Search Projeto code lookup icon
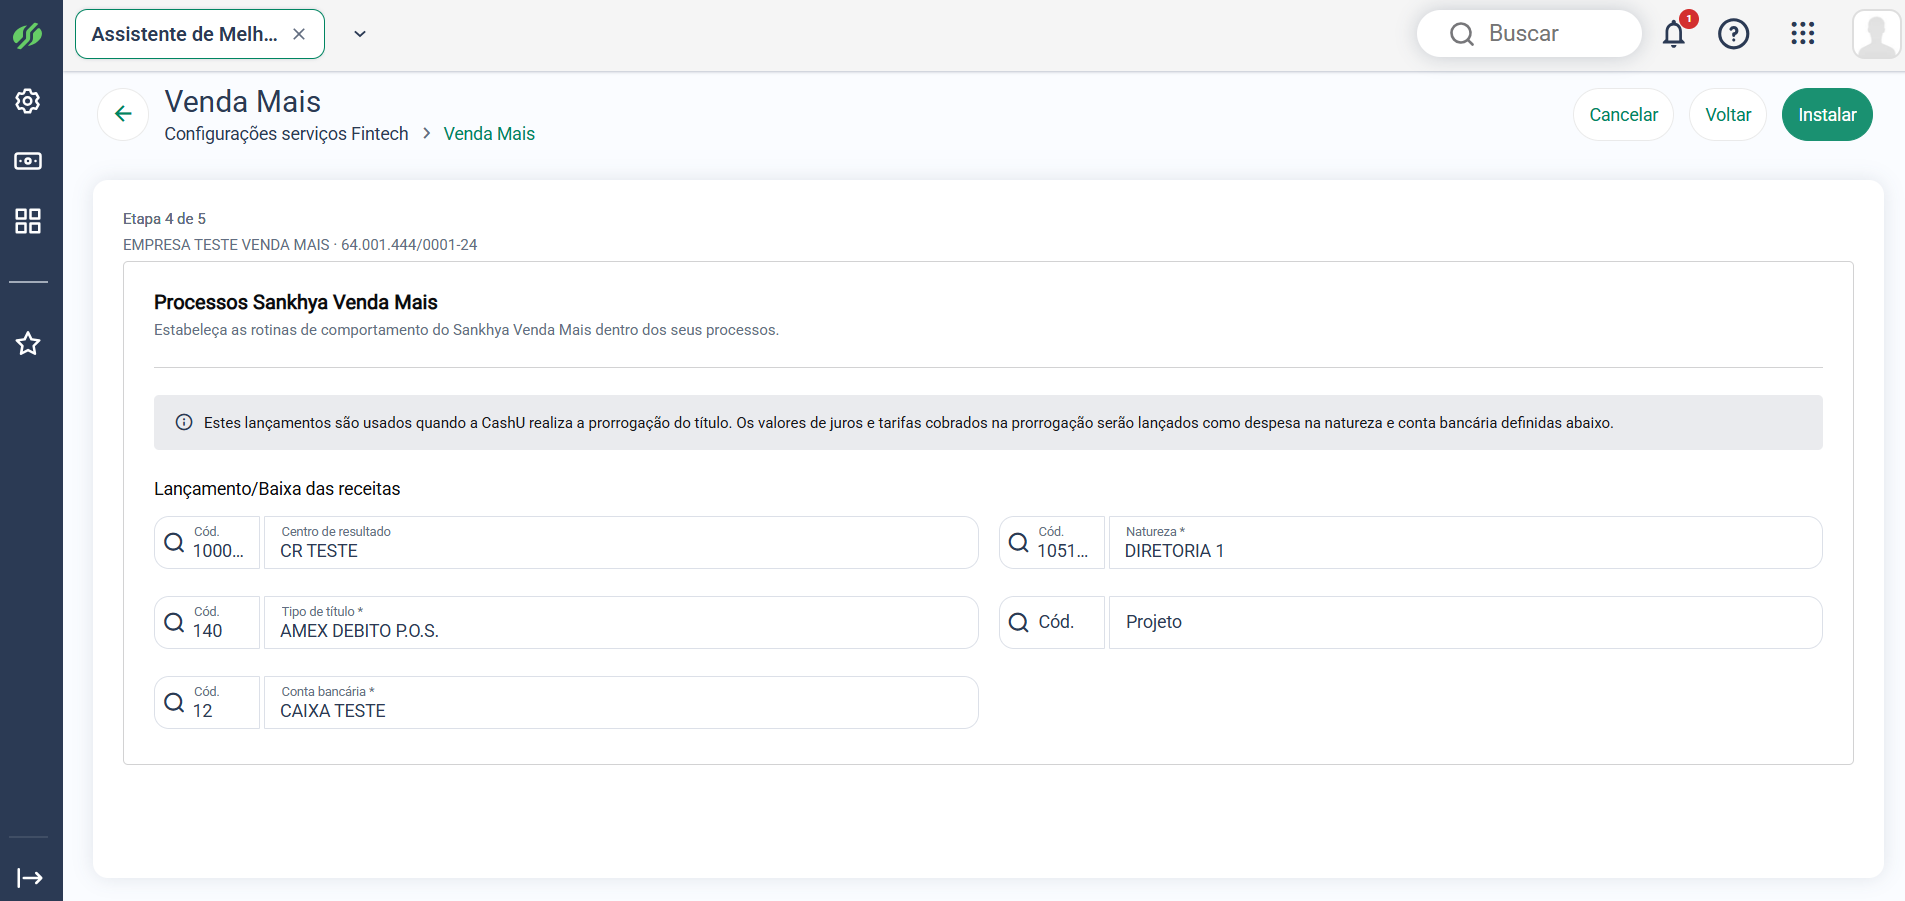 (x=1018, y=622)
